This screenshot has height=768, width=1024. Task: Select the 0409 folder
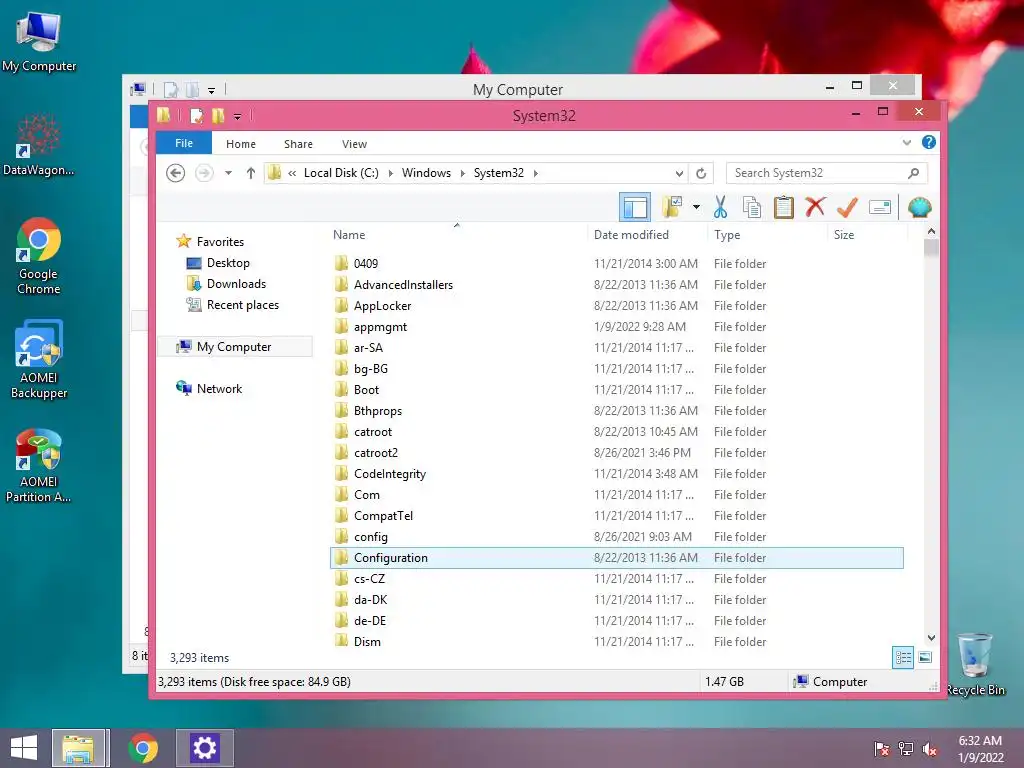coord(366,264)
